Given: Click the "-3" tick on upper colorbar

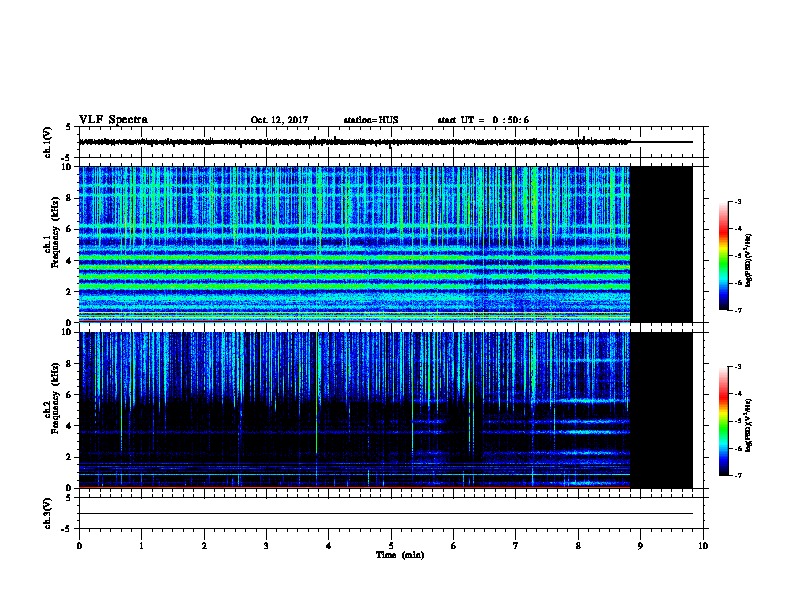Looking at the screenshot, I should [x=737, y=202].
